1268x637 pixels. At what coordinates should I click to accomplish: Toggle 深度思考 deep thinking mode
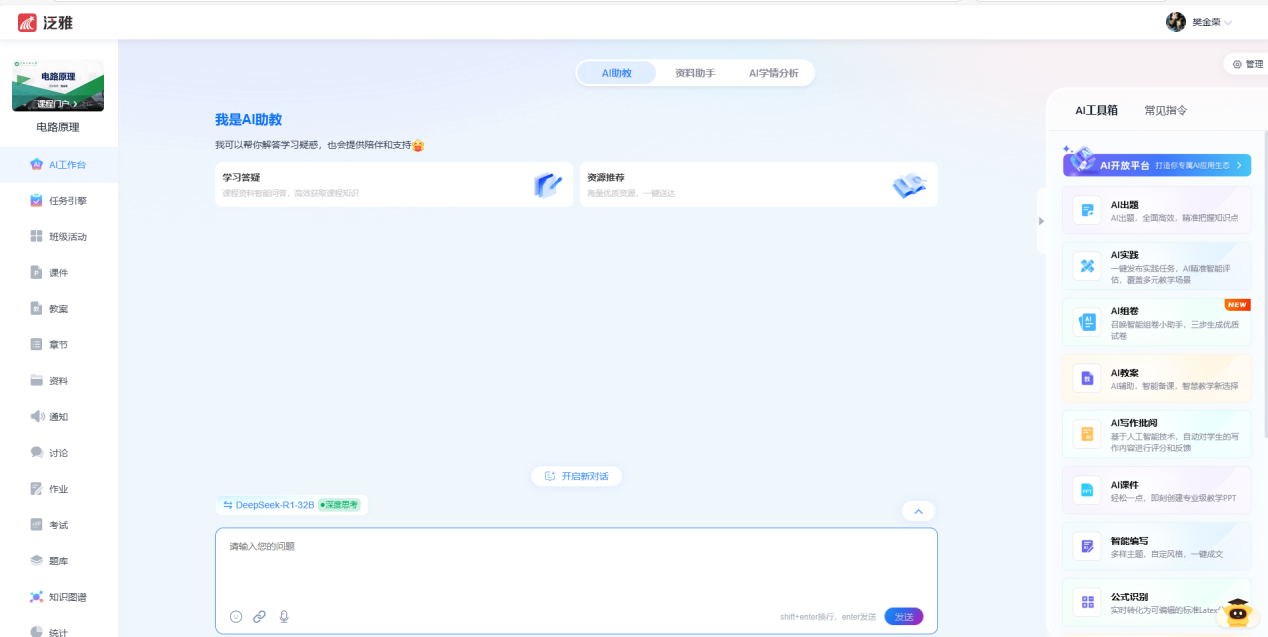coord(339,505)
